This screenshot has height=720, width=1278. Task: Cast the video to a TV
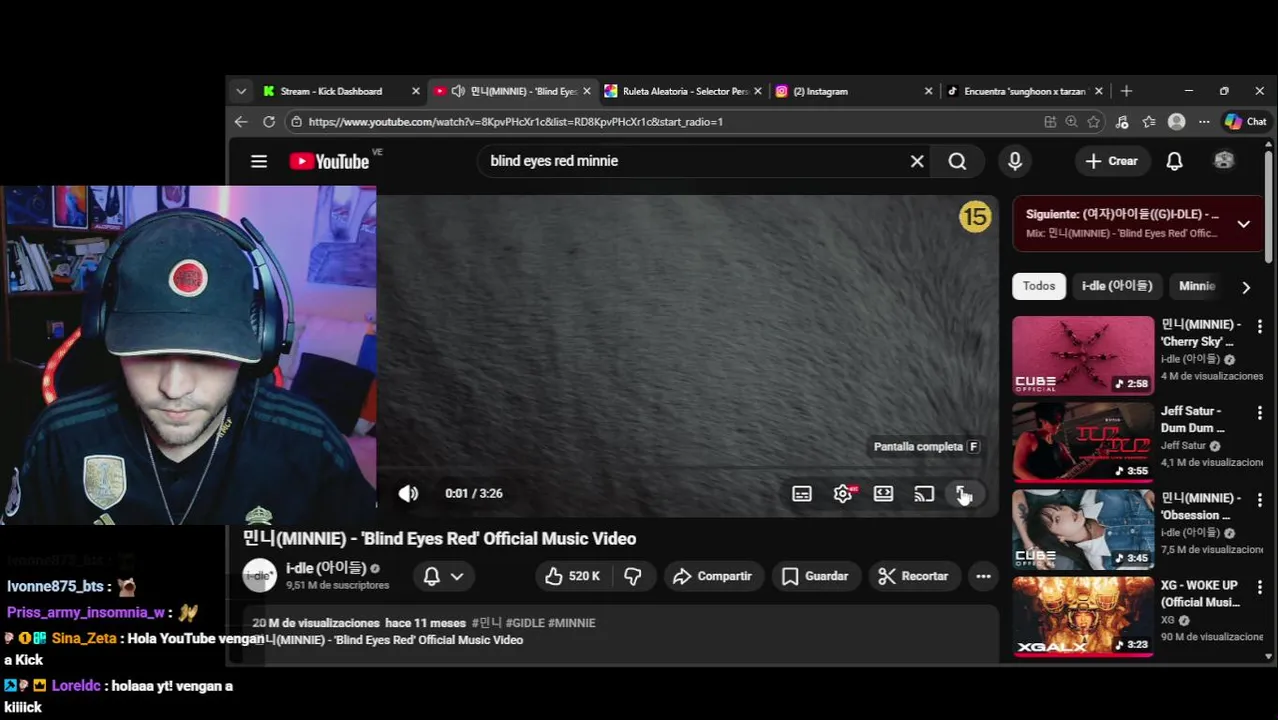[924, 493]
